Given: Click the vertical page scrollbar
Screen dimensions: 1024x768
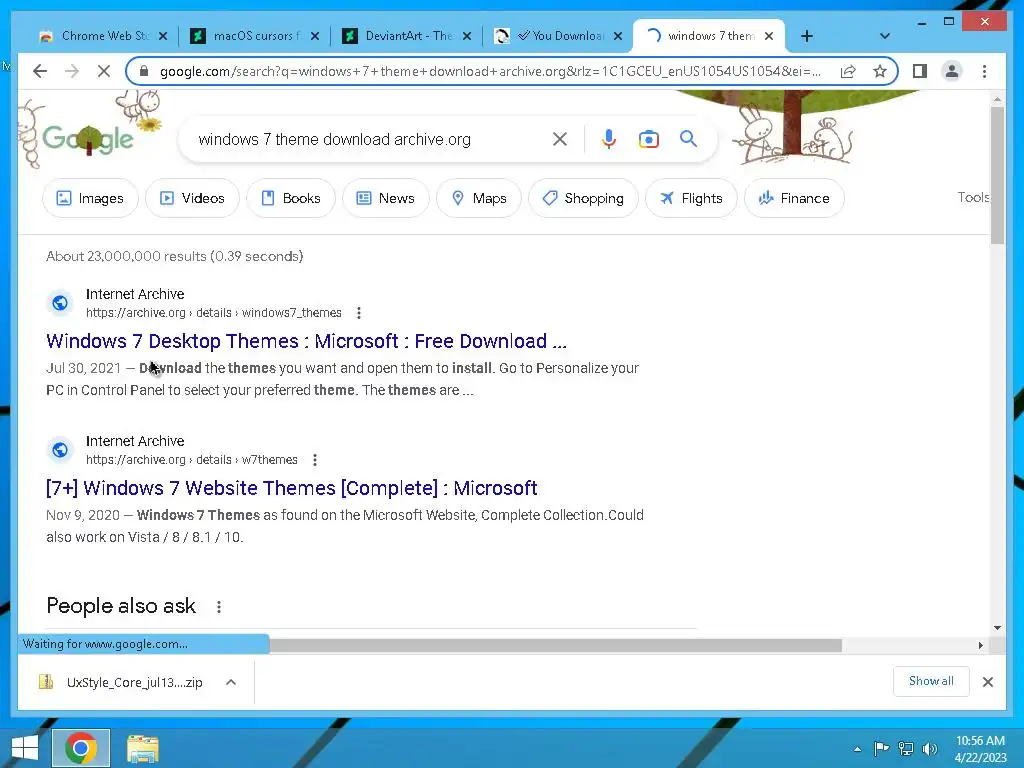Looking at the screenshot, I should pyautogui.click(x=997, y=175).
